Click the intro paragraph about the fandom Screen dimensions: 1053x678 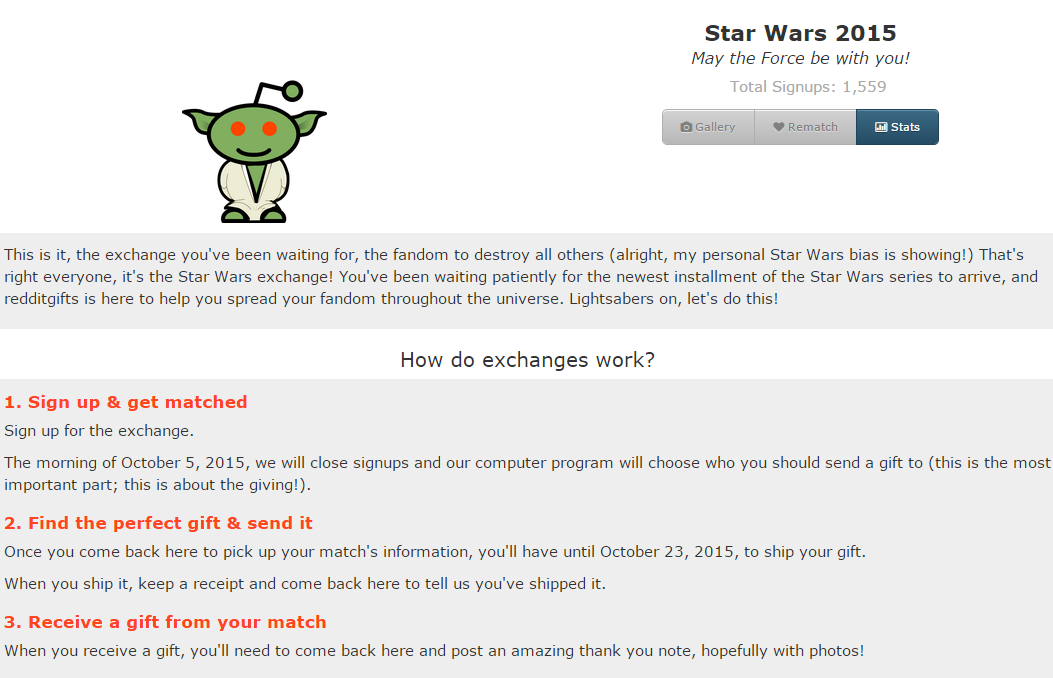tap(521, 277)
